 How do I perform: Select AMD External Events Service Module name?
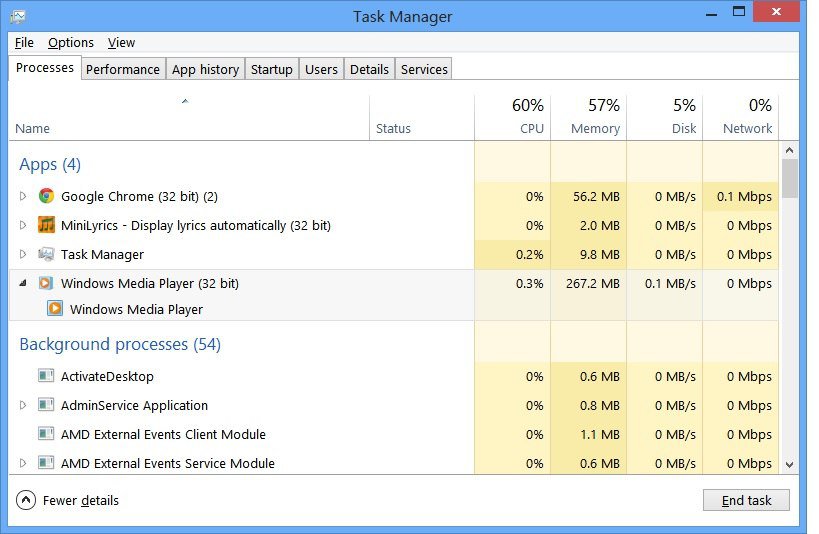coord(168,463)
